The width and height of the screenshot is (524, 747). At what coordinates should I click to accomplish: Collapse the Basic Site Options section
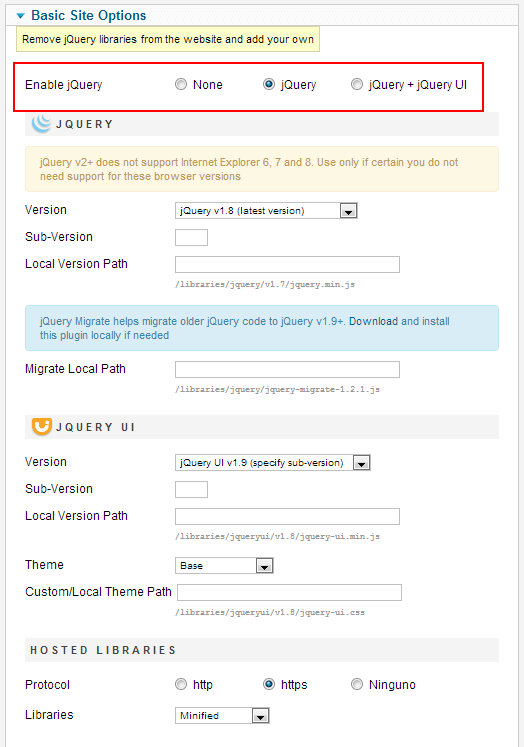(20, 16)
